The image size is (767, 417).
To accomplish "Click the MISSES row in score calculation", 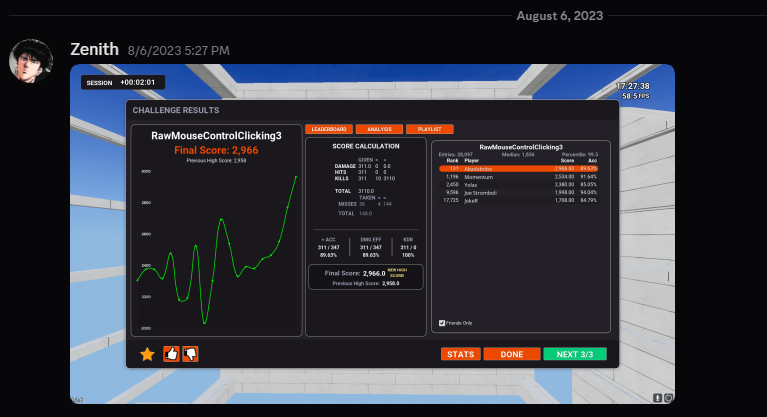I will tap(364, 204).
